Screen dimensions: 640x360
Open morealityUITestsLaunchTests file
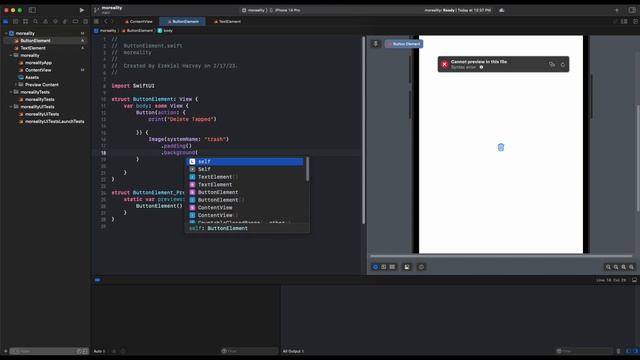pos(54,121)
